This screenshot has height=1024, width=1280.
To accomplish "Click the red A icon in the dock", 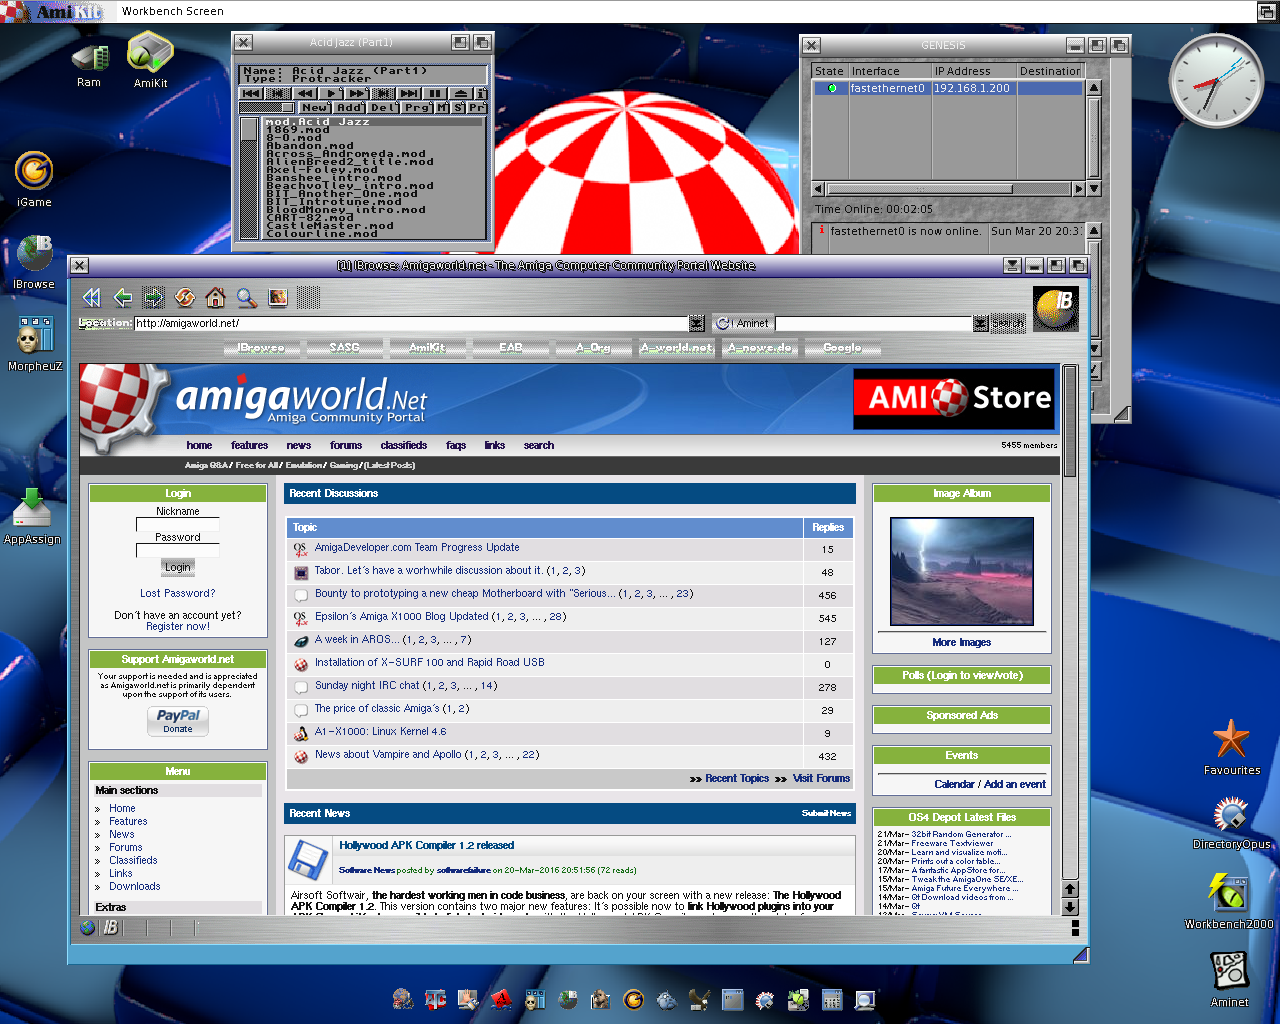I will 502,999.
